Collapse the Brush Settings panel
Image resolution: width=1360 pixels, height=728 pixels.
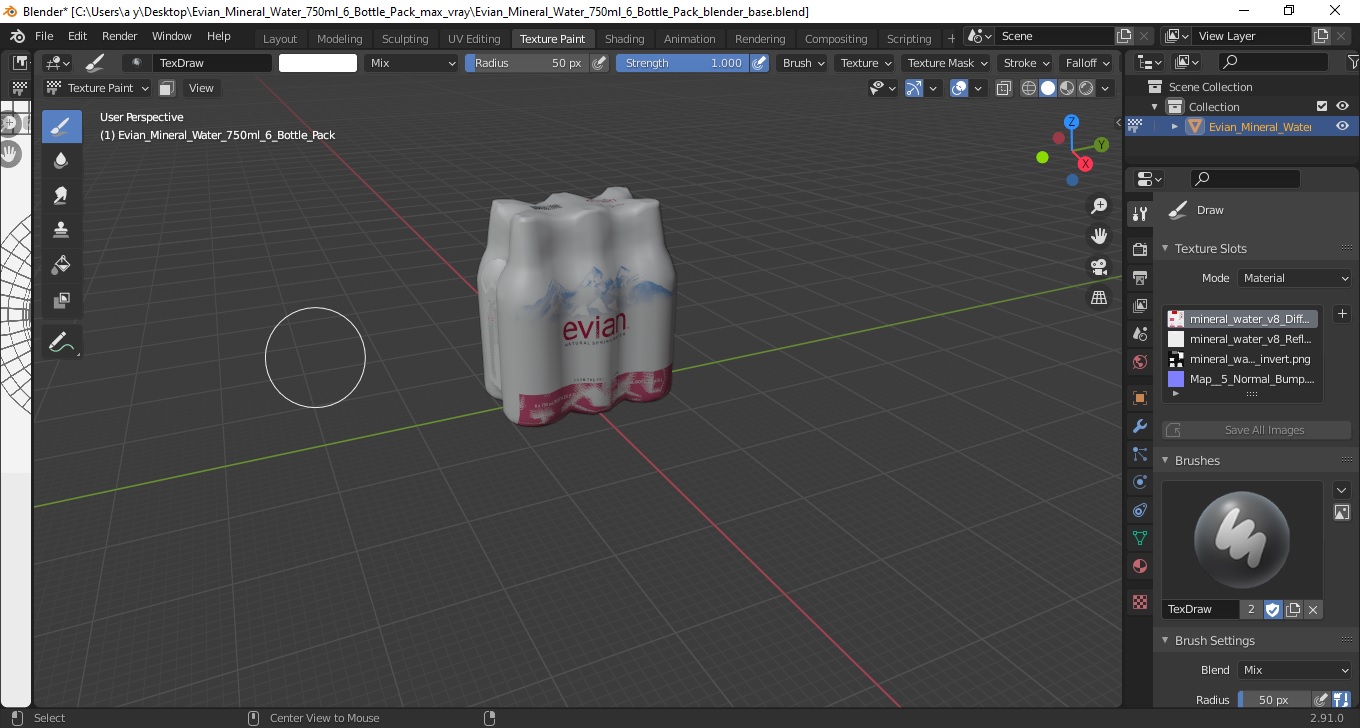tap(1165, 640)
